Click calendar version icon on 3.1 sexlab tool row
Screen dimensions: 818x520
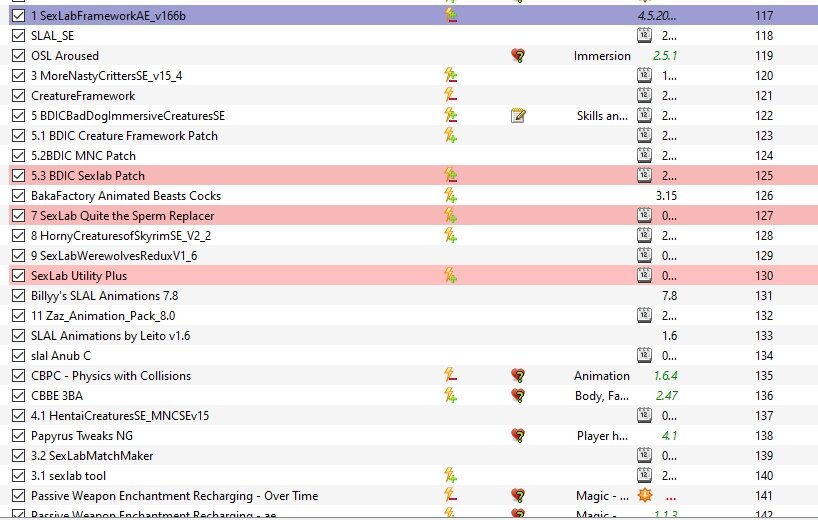pos(644,475)
